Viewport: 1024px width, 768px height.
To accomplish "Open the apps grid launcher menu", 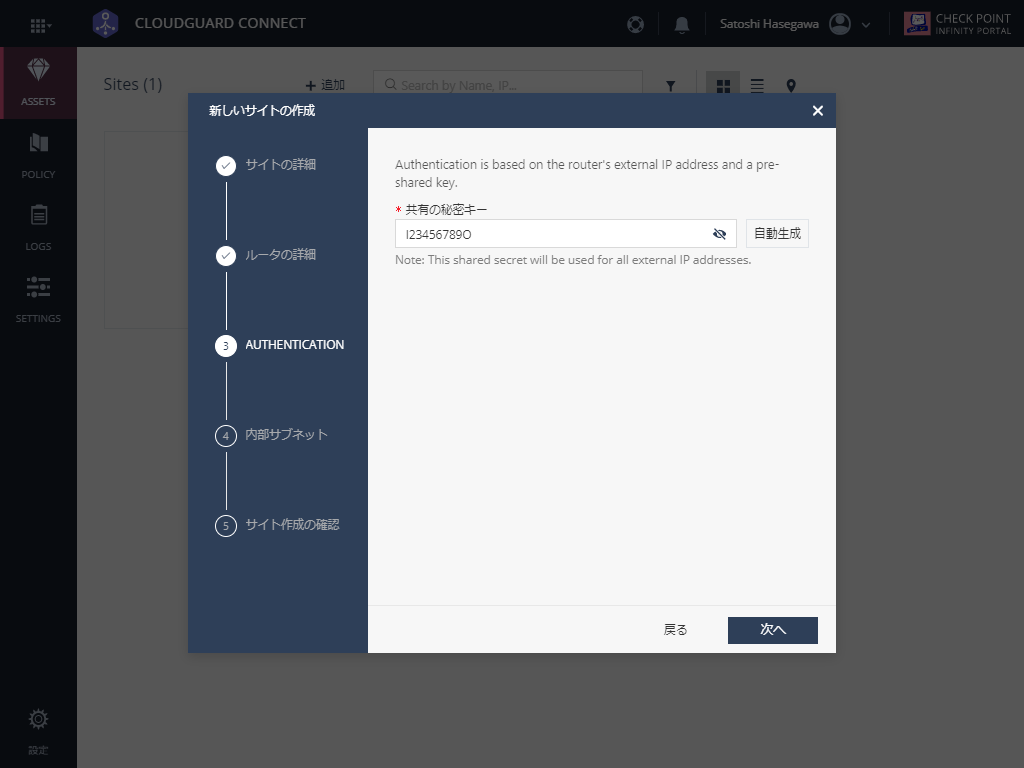I will 40,25.
